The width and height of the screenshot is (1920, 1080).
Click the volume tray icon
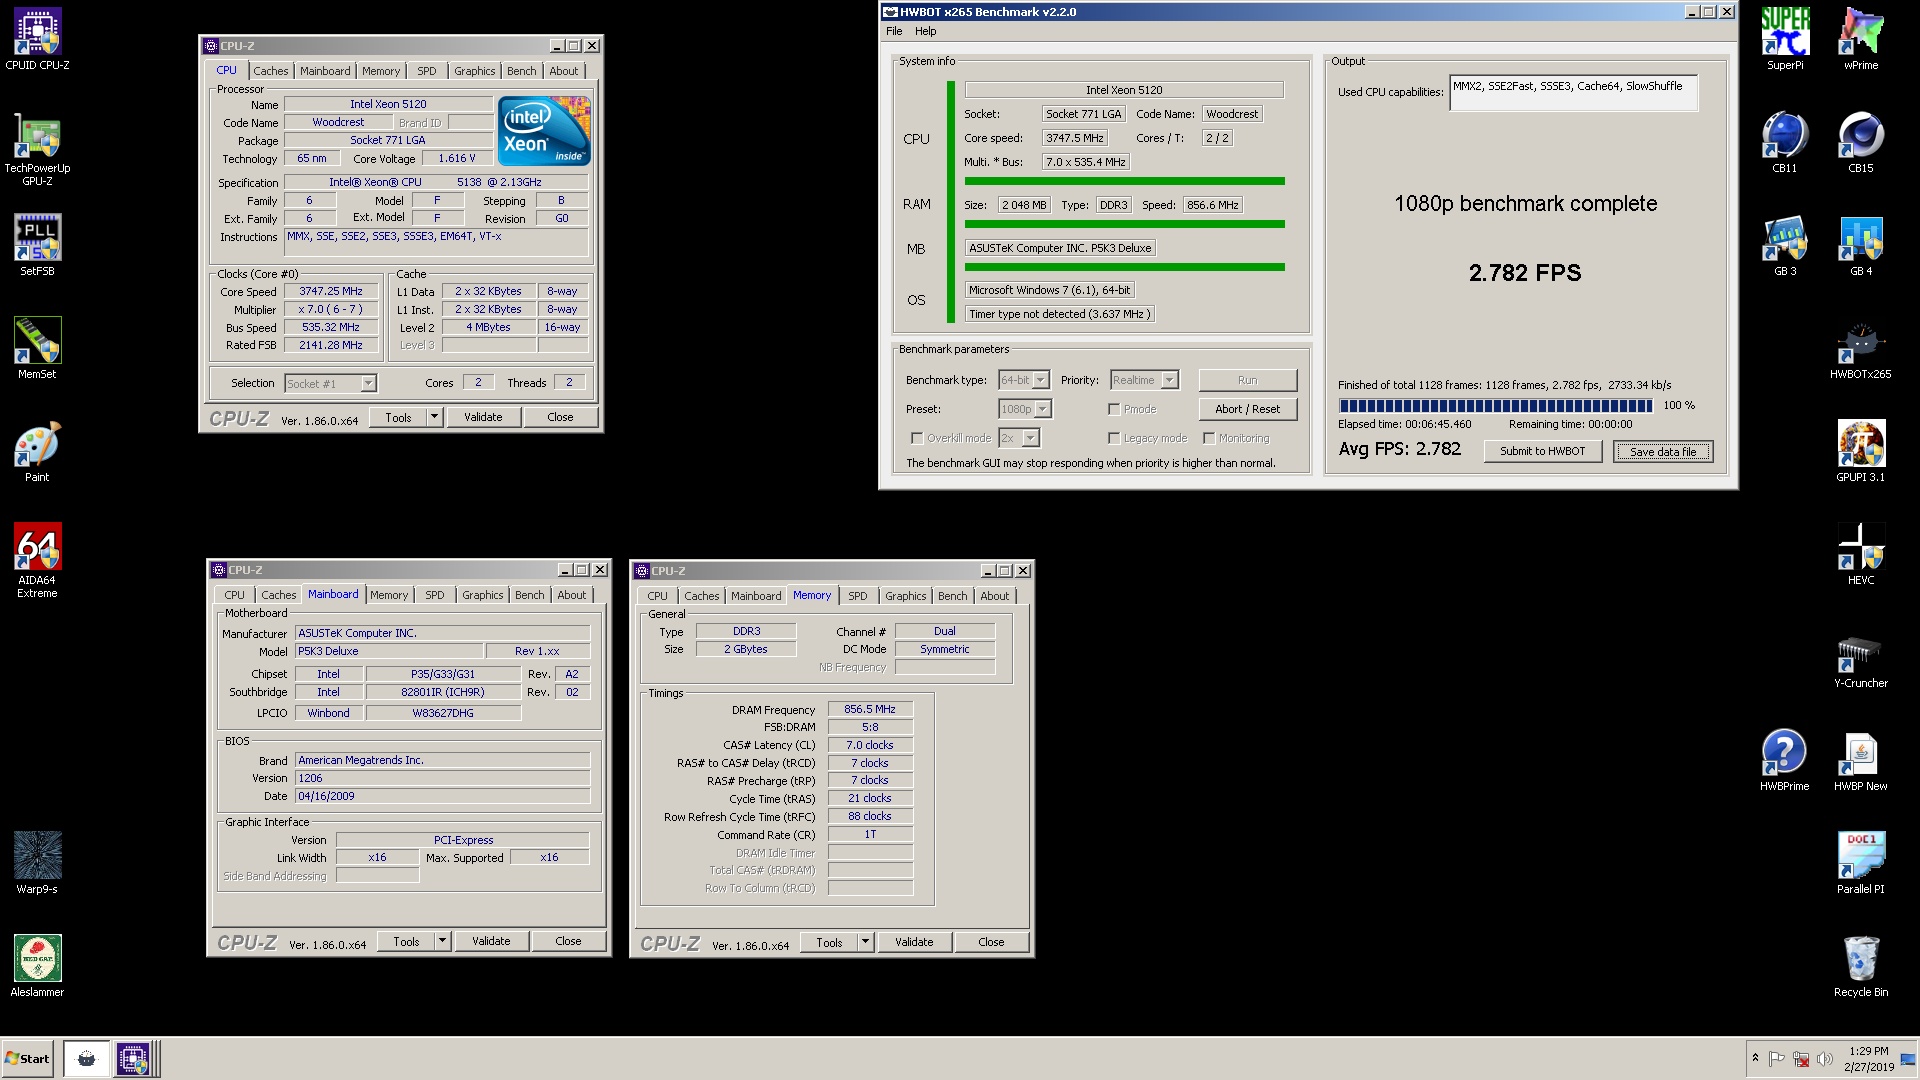tap(1824, 1059)
